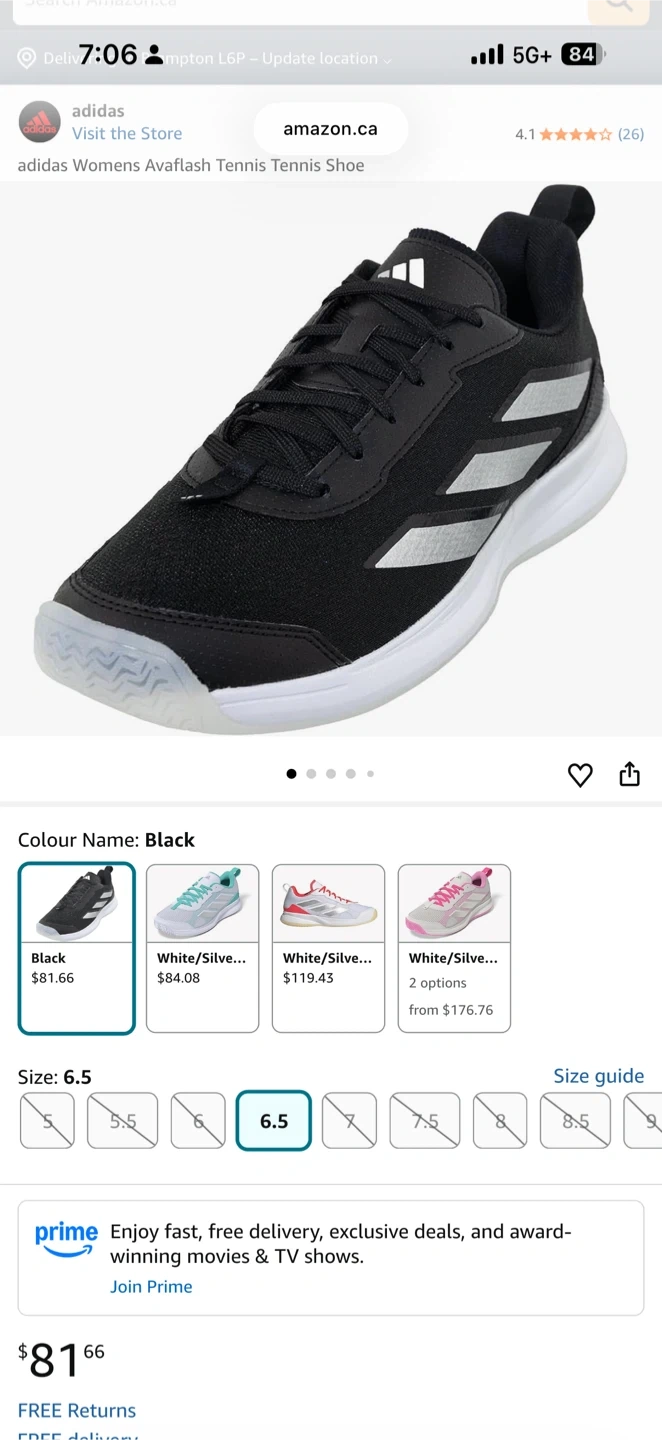Join Prime via the link

click(x=151, y=1287)
